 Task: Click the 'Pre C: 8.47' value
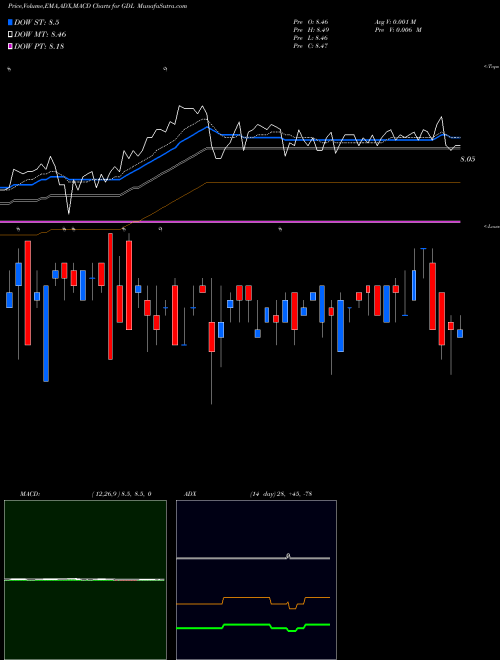pyautogui.click(x=311, y=46)
